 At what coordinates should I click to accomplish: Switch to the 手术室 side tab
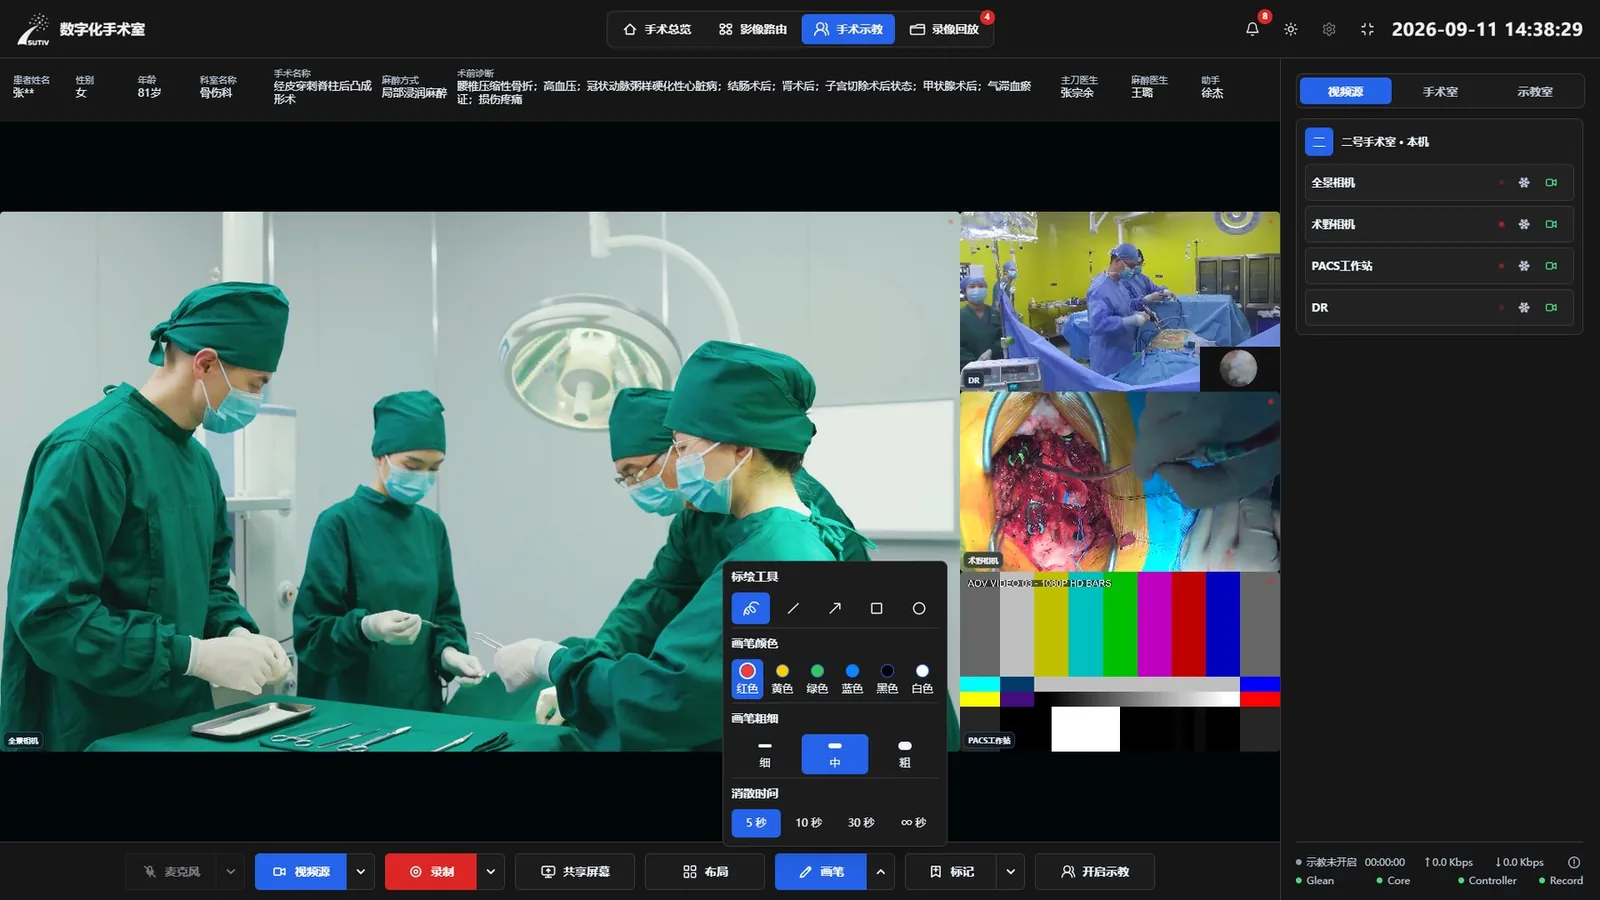click(1440, 91)
